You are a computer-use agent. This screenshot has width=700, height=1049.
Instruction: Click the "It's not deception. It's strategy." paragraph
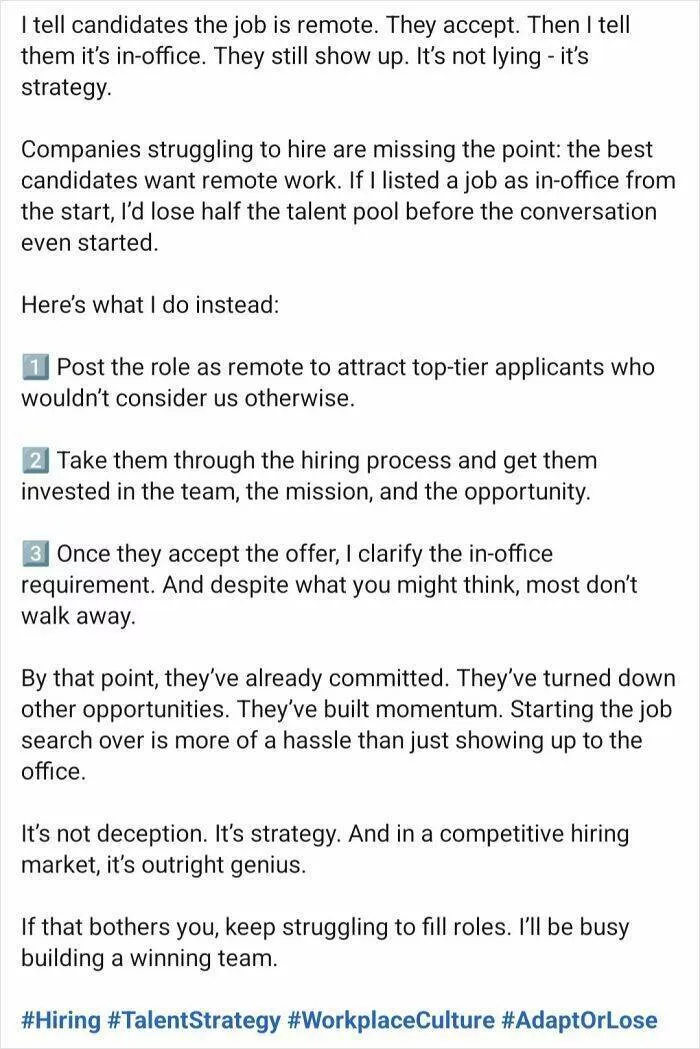(320, 849)
